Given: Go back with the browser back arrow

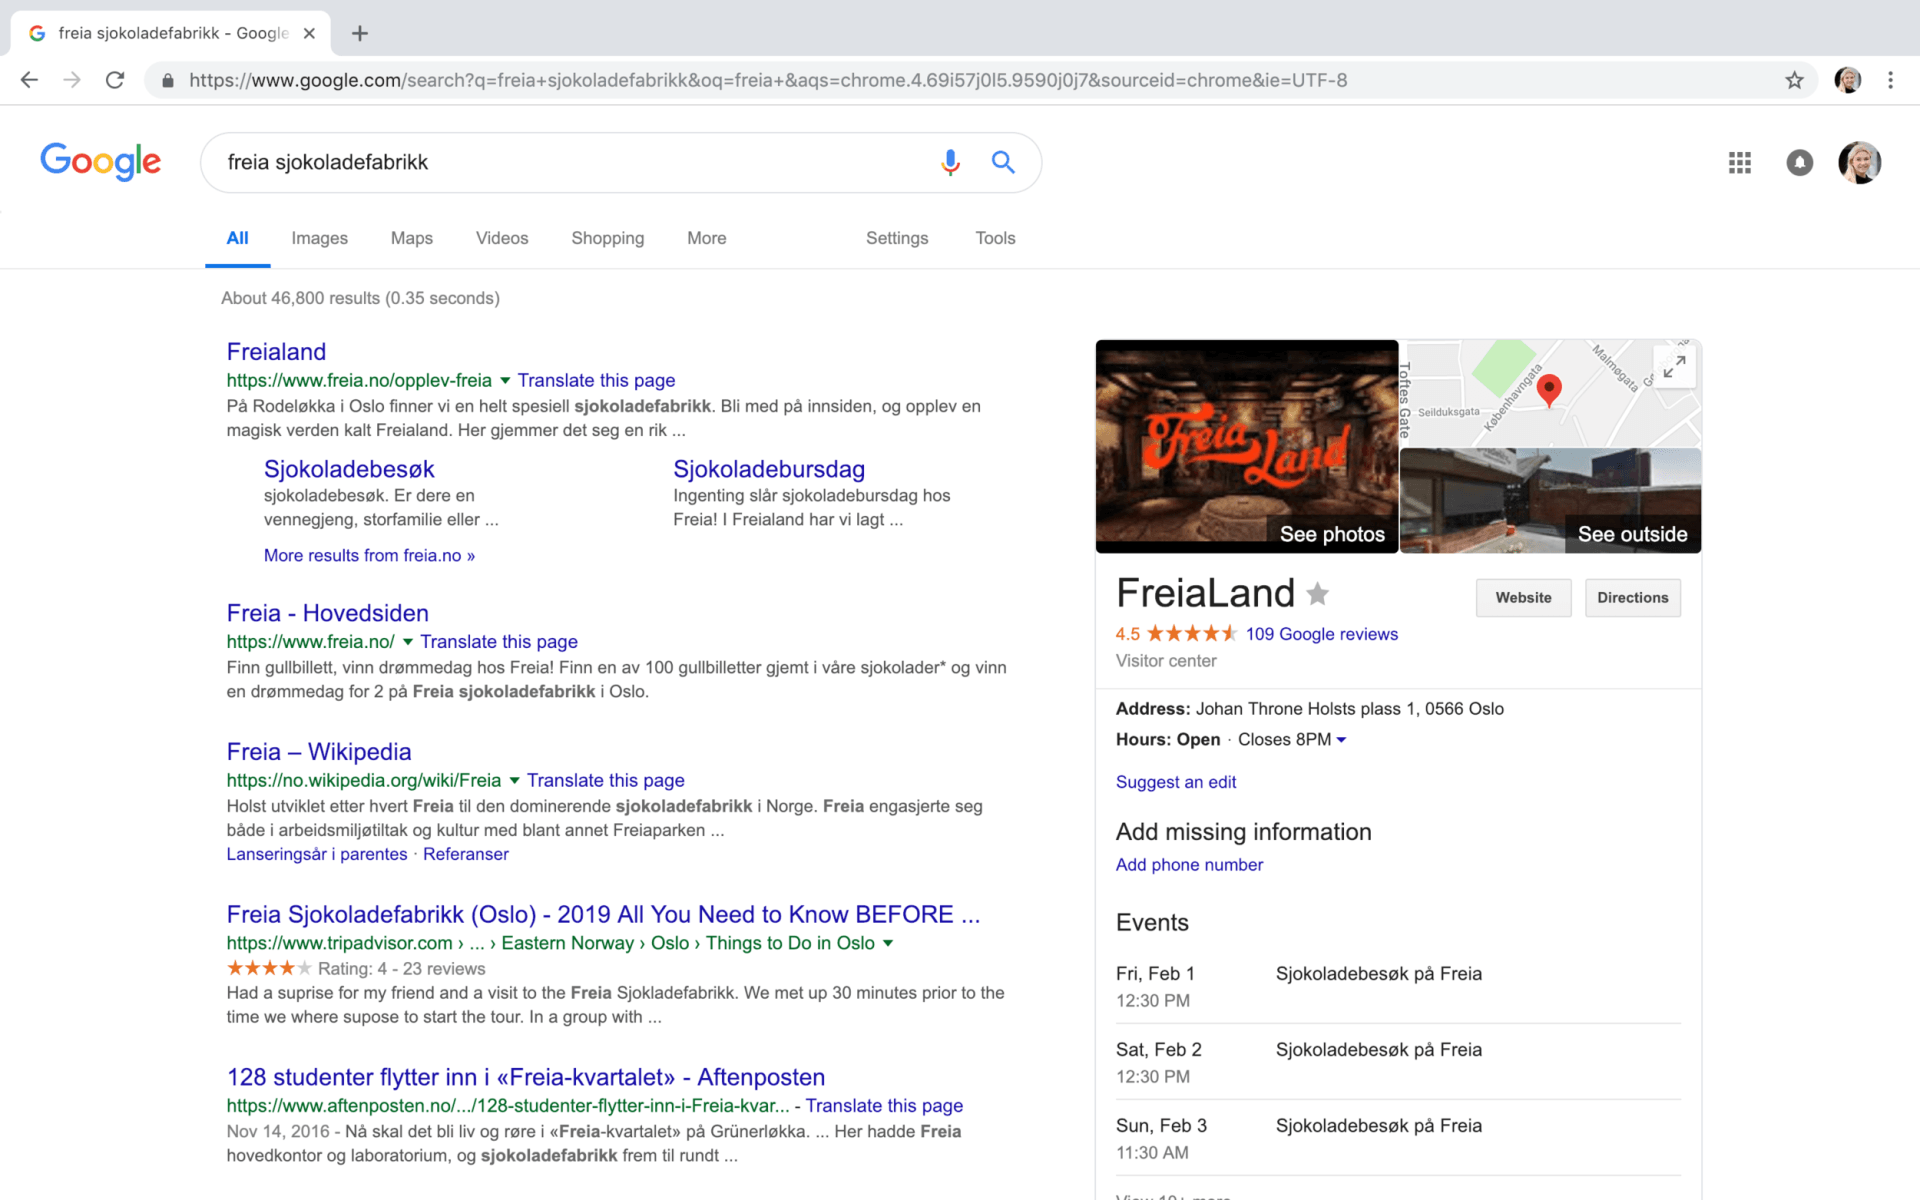Looking at the screenshot, I should coord(29,80).
